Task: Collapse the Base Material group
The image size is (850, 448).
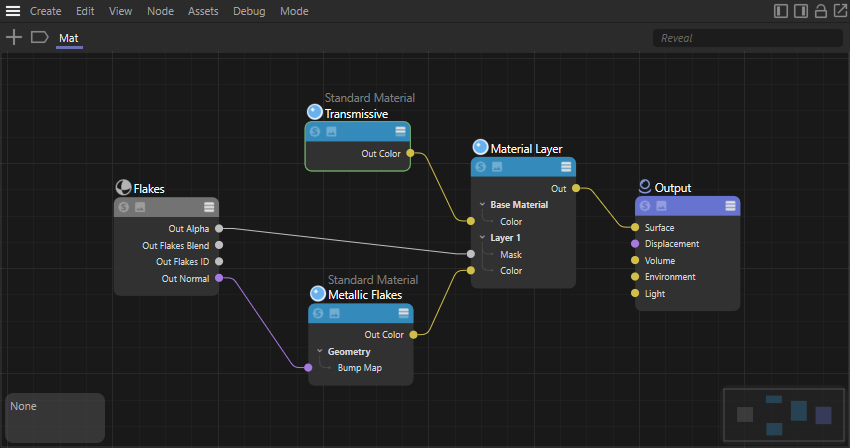Action: point(482,205)
